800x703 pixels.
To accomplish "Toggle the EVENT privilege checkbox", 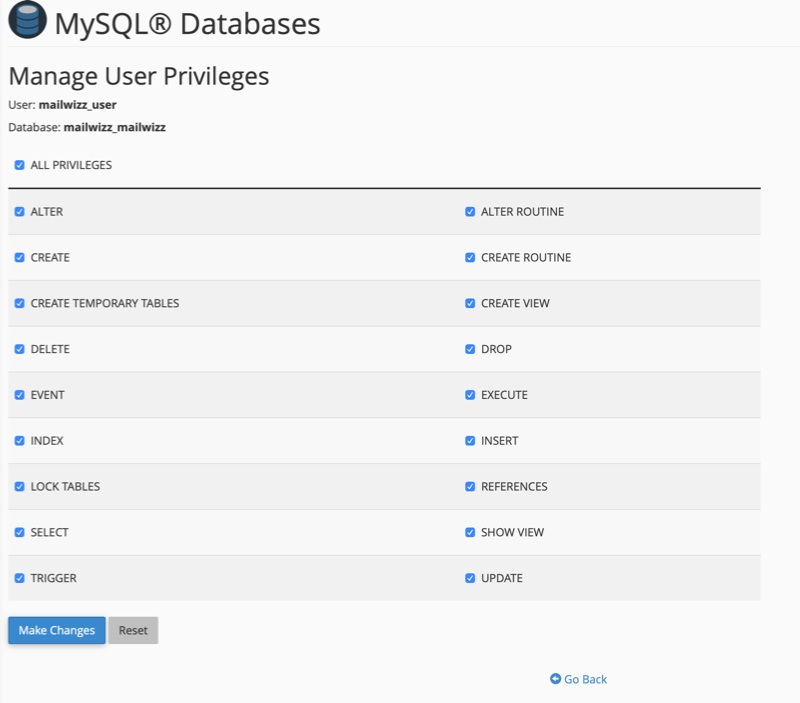I will (19, 395).
